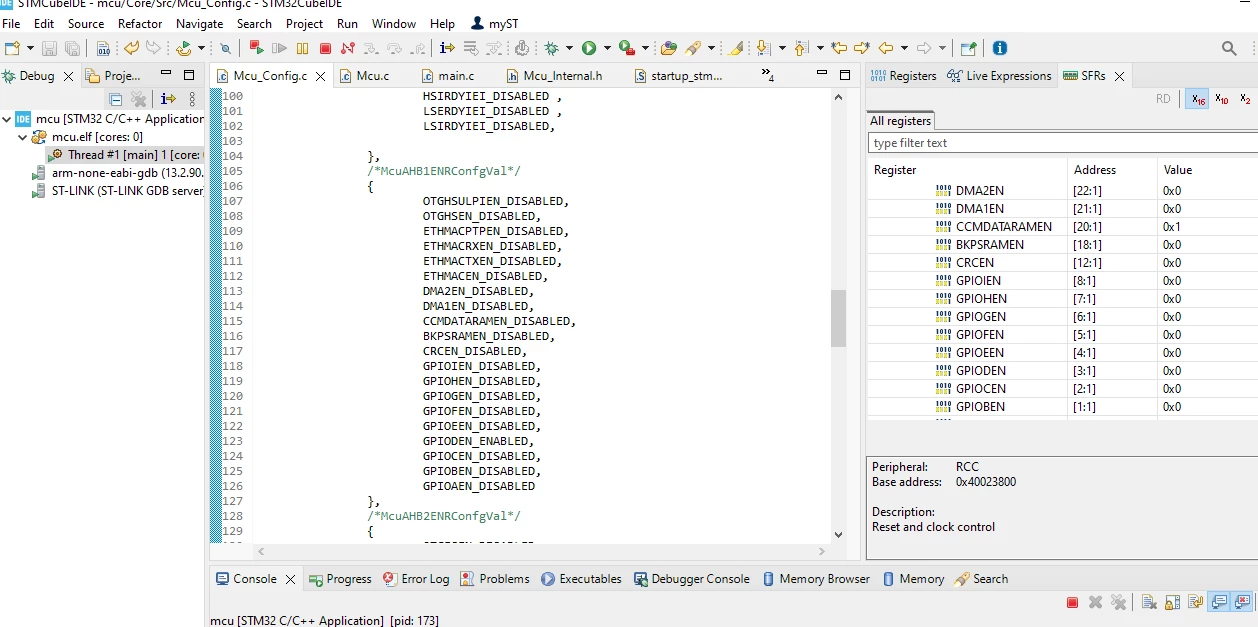Close the Mcu_Config.c editor tab
The height and width of the screenshot is (627, 1258).
click(x=320, y=76)
